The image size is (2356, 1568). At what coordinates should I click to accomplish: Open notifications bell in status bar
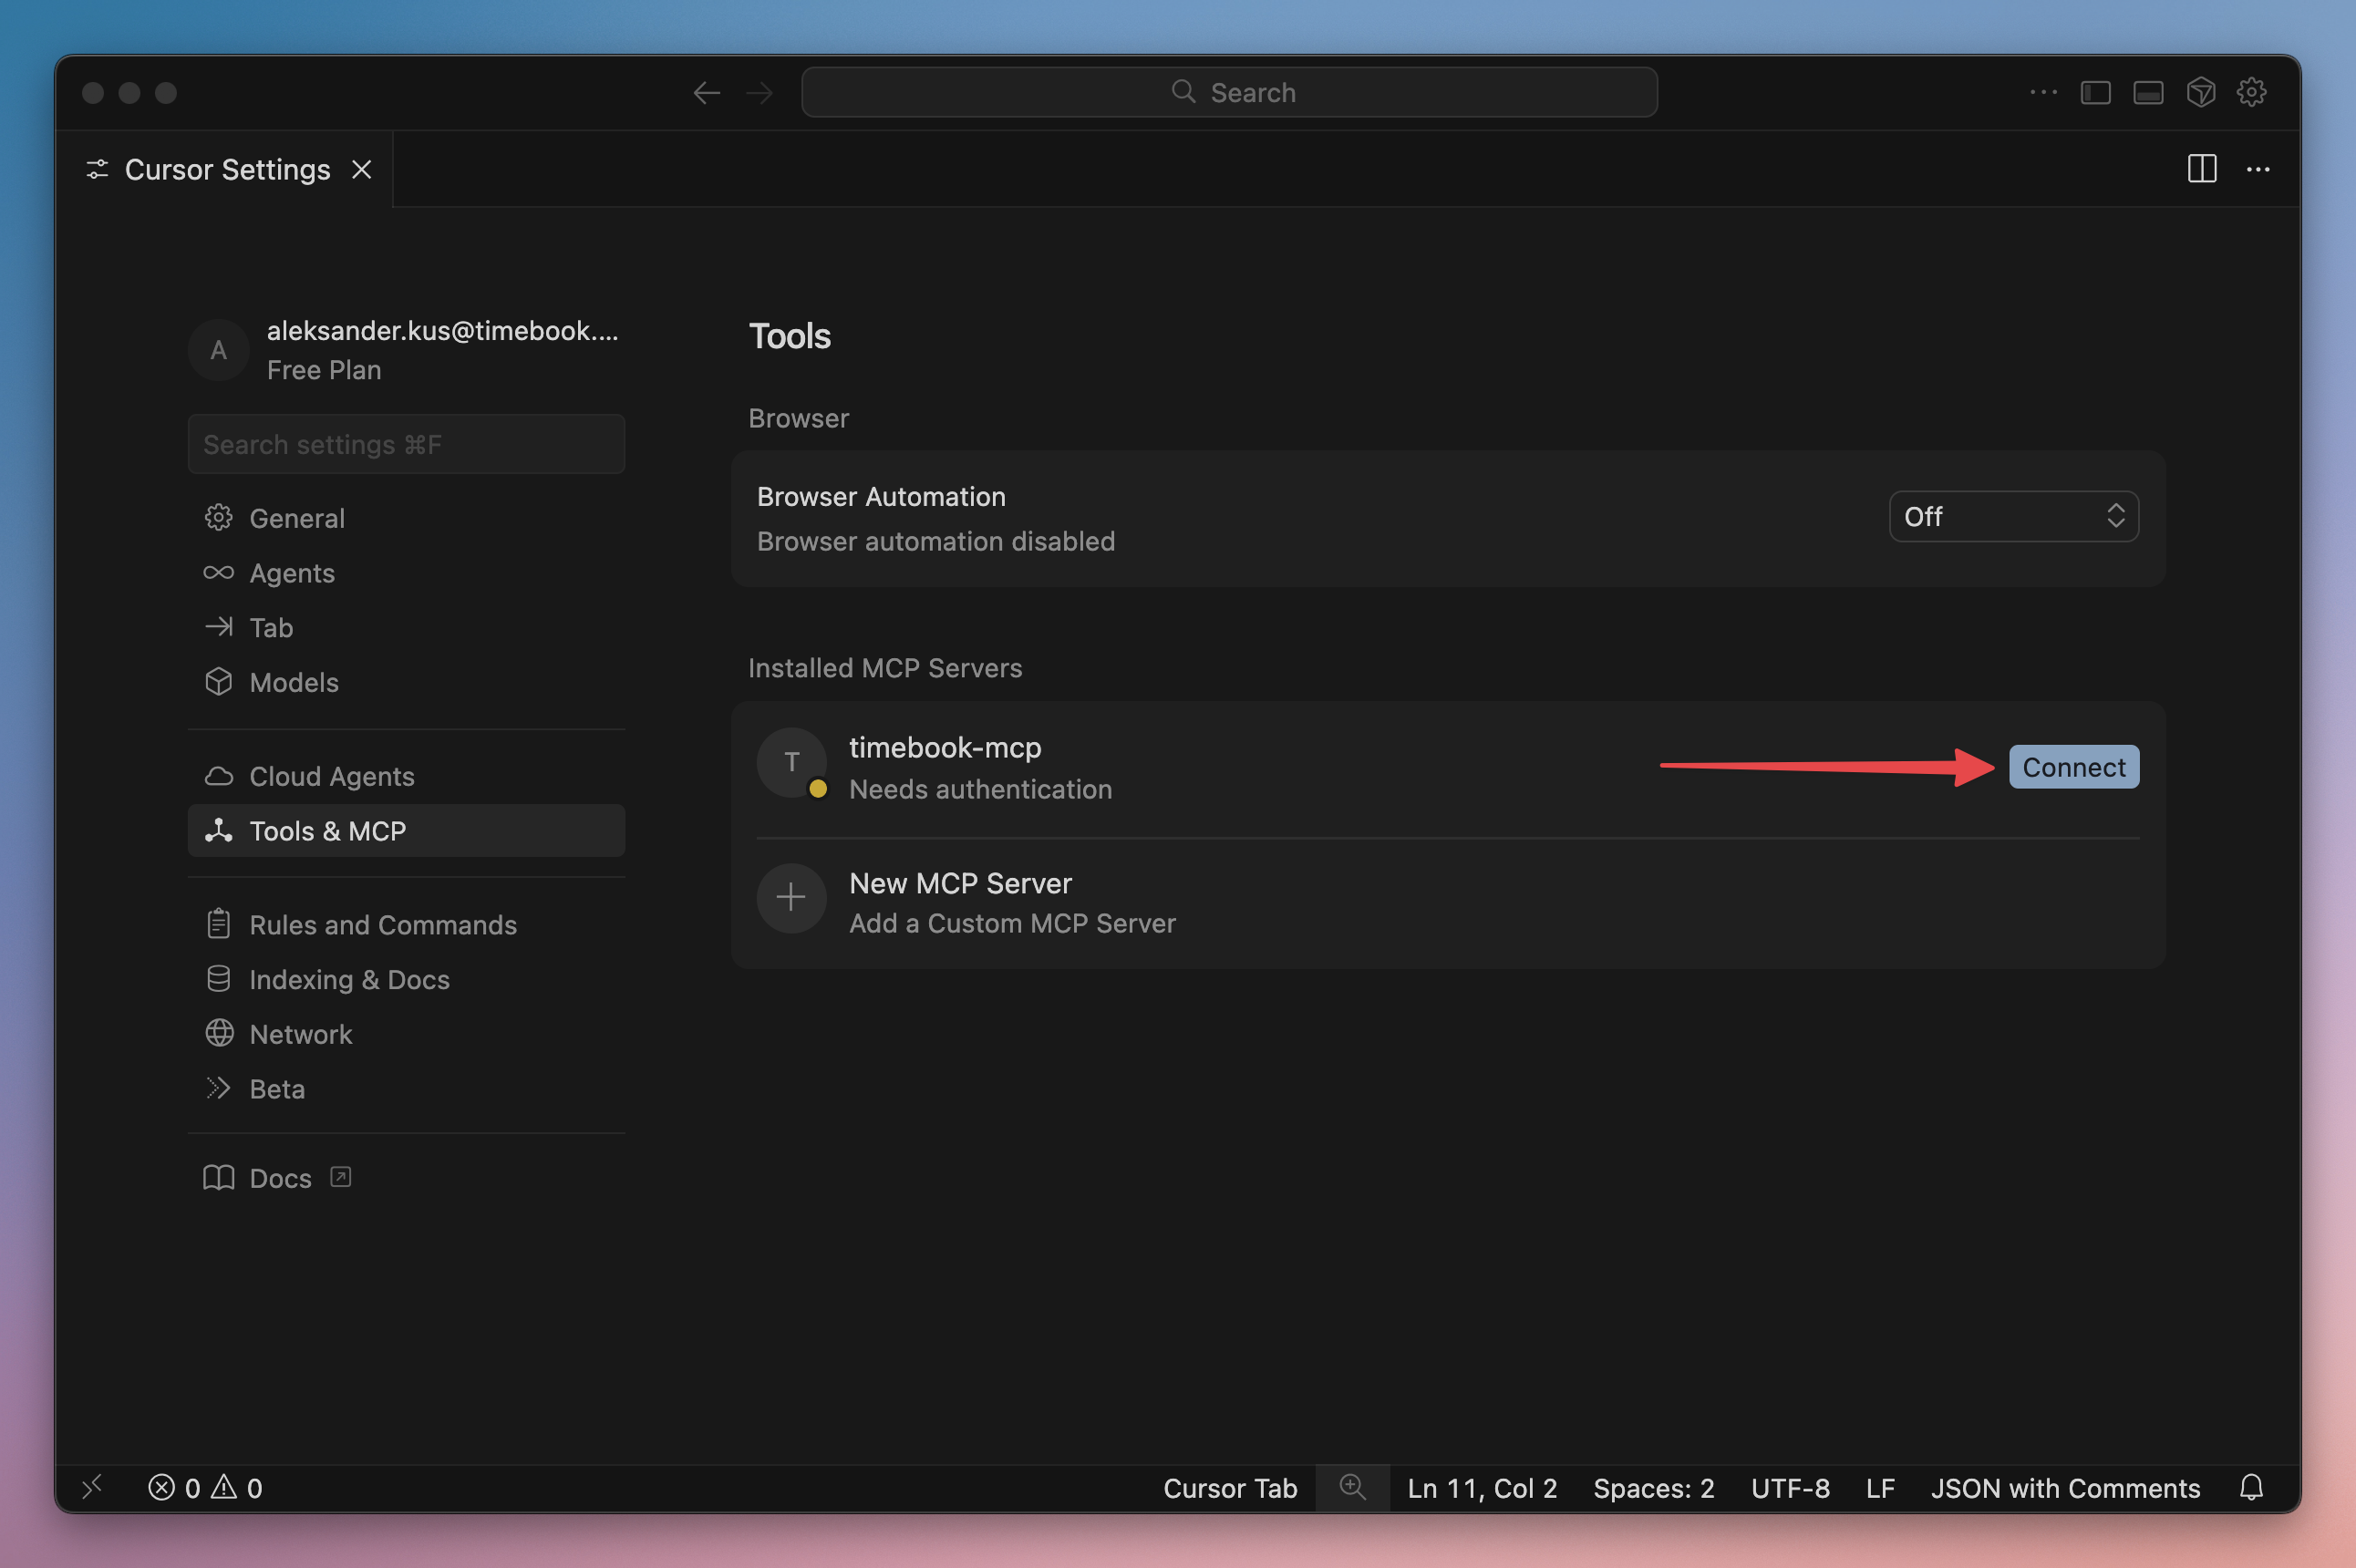click(2251, 1487)
